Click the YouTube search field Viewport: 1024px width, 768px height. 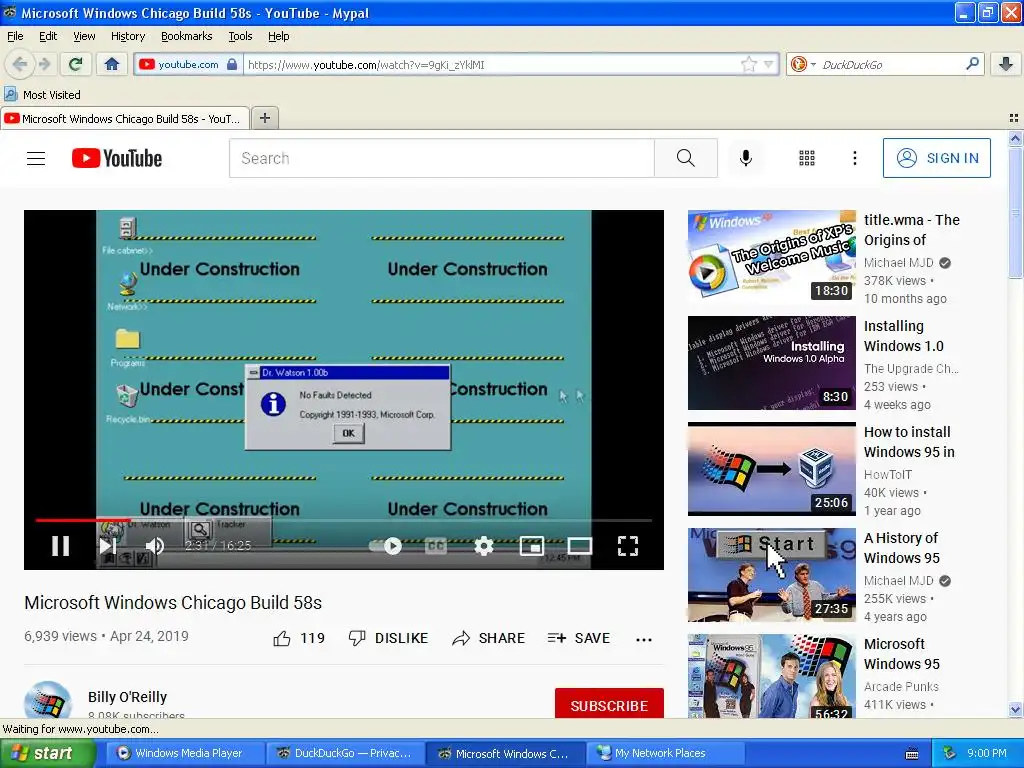pyautogui.click(x=441, y=158)
